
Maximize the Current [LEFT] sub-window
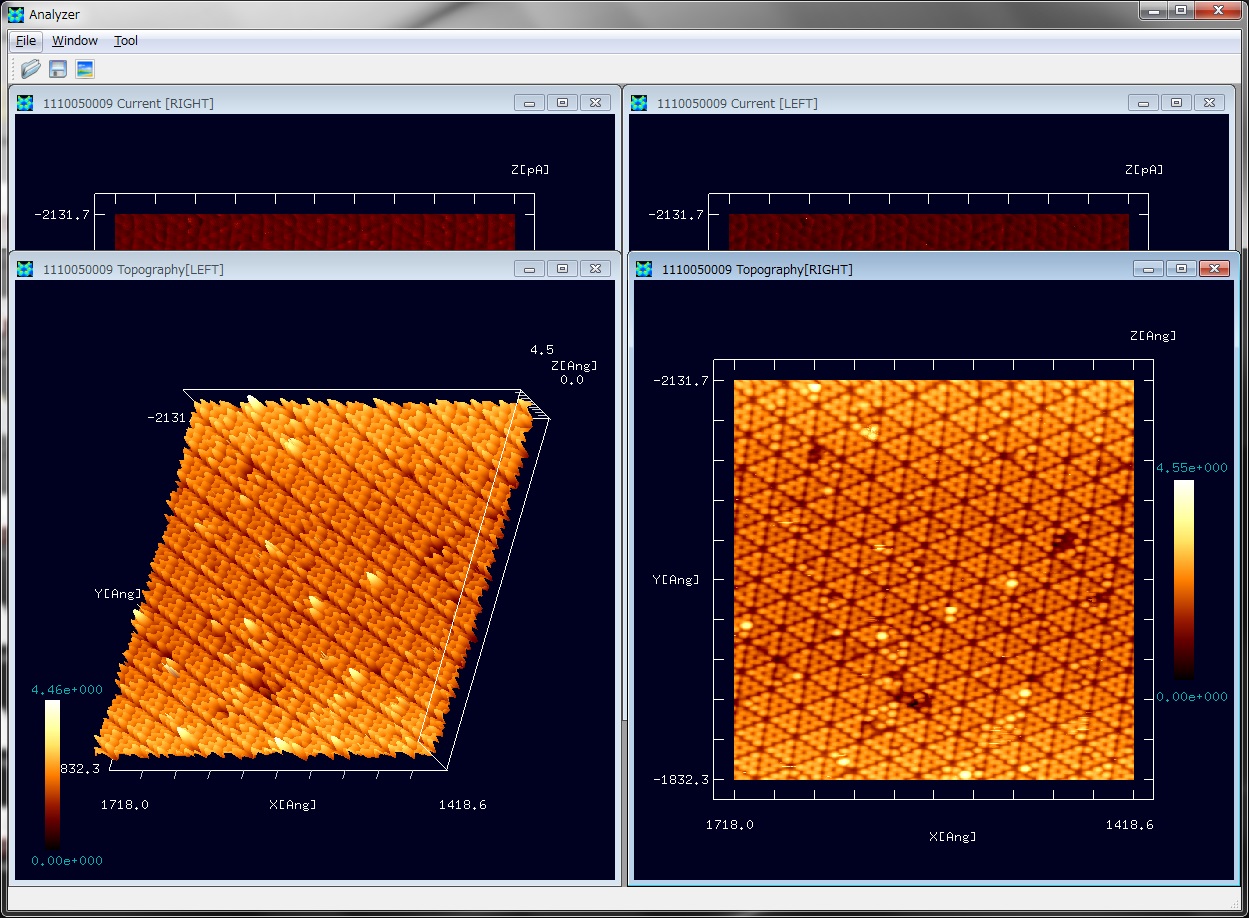click(x=1176, y=103)
